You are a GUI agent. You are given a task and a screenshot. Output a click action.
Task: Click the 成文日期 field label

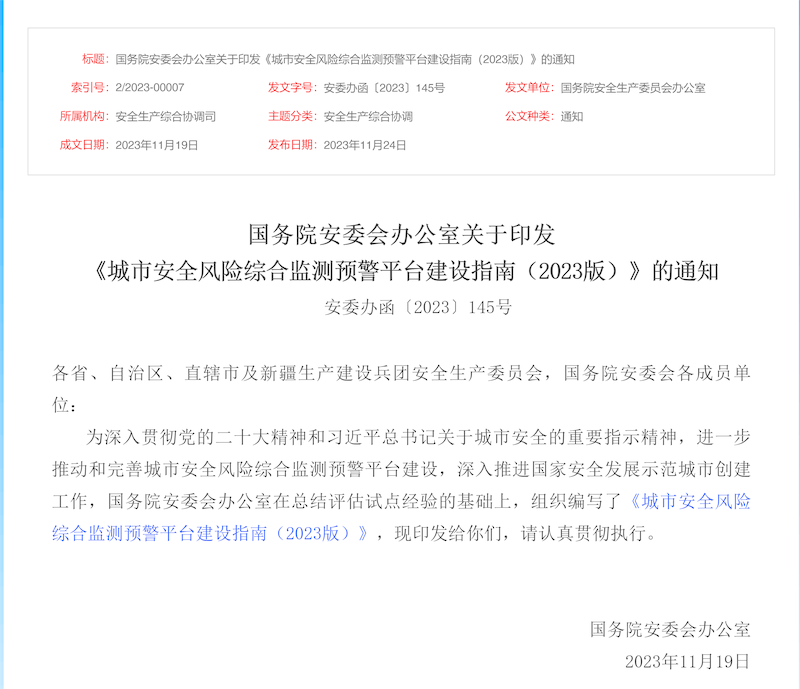(x=84, y=145)
